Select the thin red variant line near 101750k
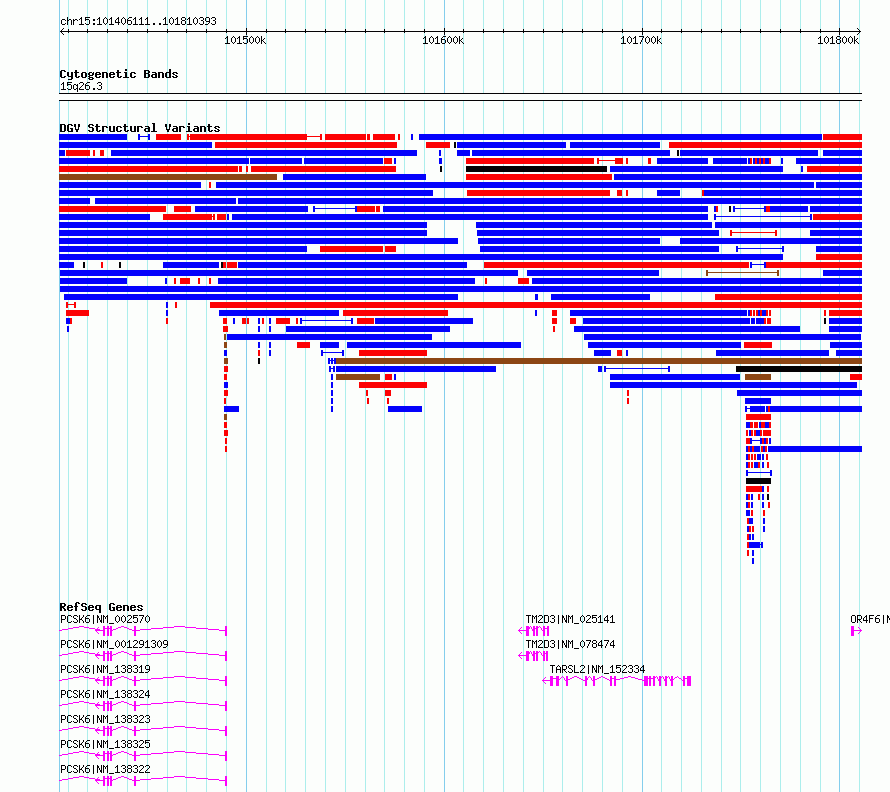 753,233
